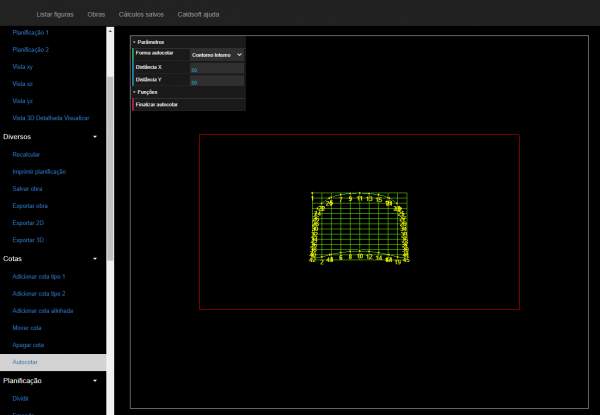Select Apagar cota
Viewport: 600px width, 415px height.
coord(28,344)
